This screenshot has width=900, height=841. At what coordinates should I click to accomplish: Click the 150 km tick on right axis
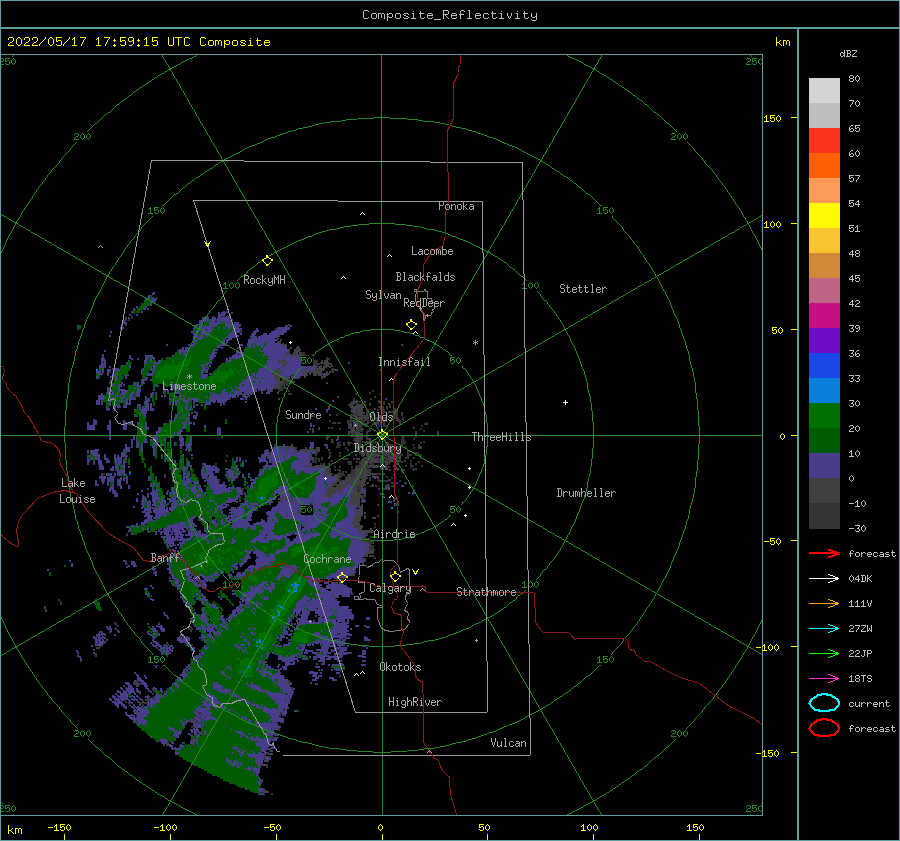point(772,118)
